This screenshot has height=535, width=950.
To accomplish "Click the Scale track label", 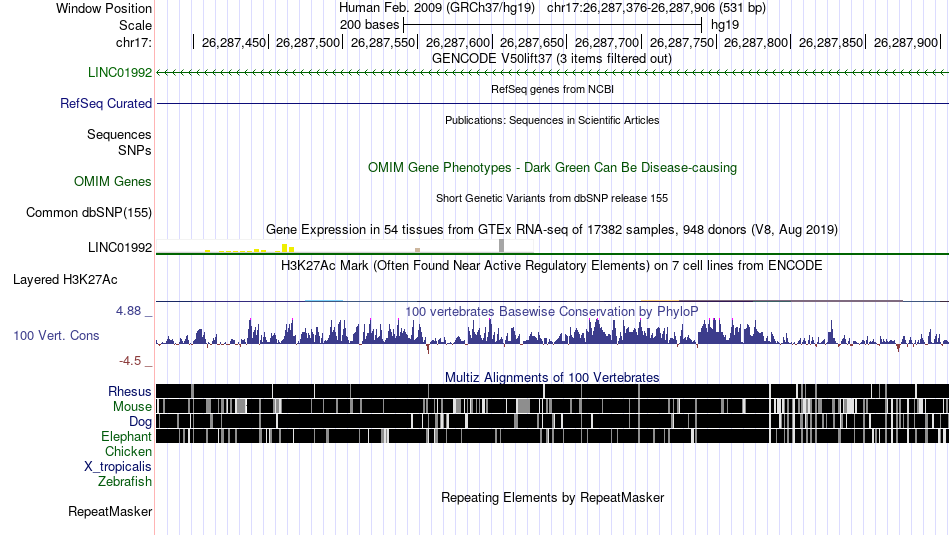I will (135, 25).
